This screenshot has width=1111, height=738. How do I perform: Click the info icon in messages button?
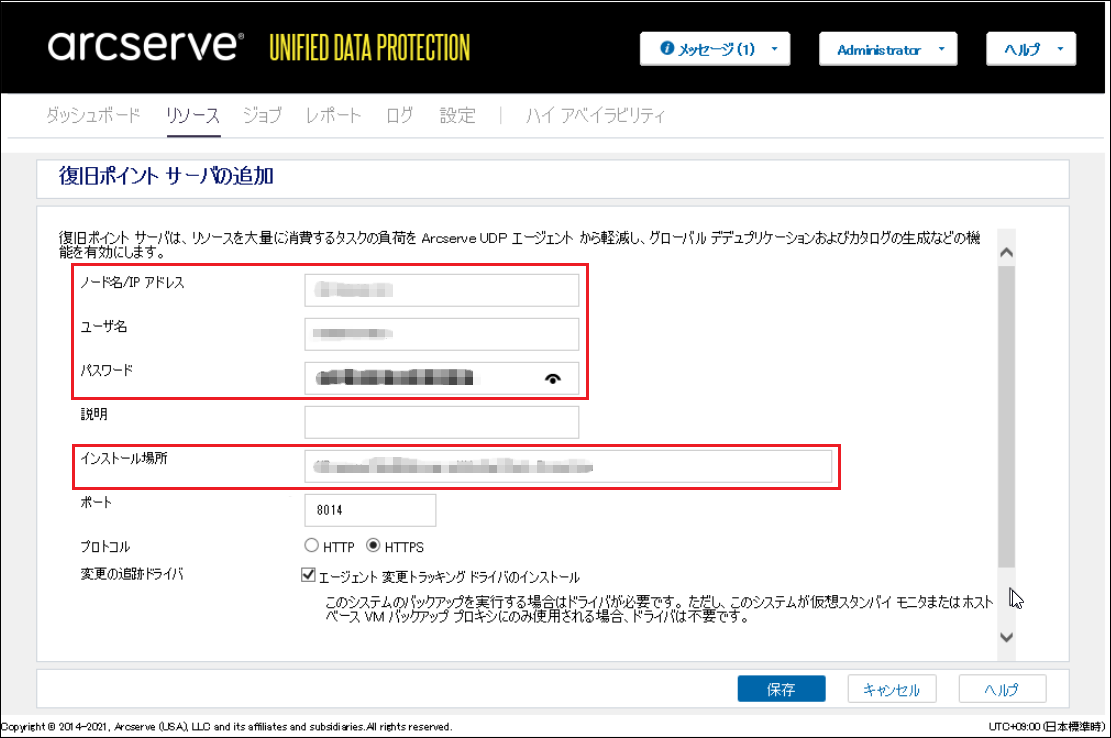pyautogui.click(x=667, y=48)
